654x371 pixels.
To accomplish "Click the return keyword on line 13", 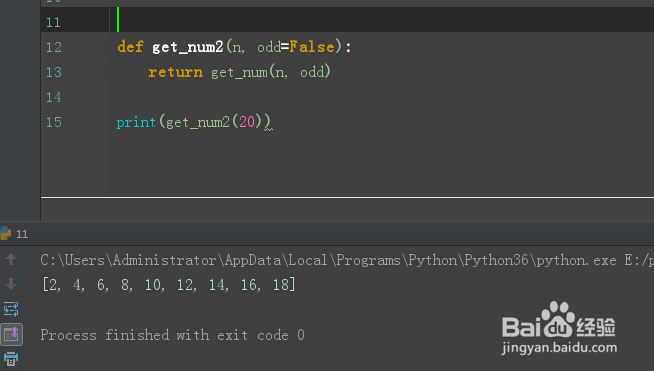I will (176, 72).
